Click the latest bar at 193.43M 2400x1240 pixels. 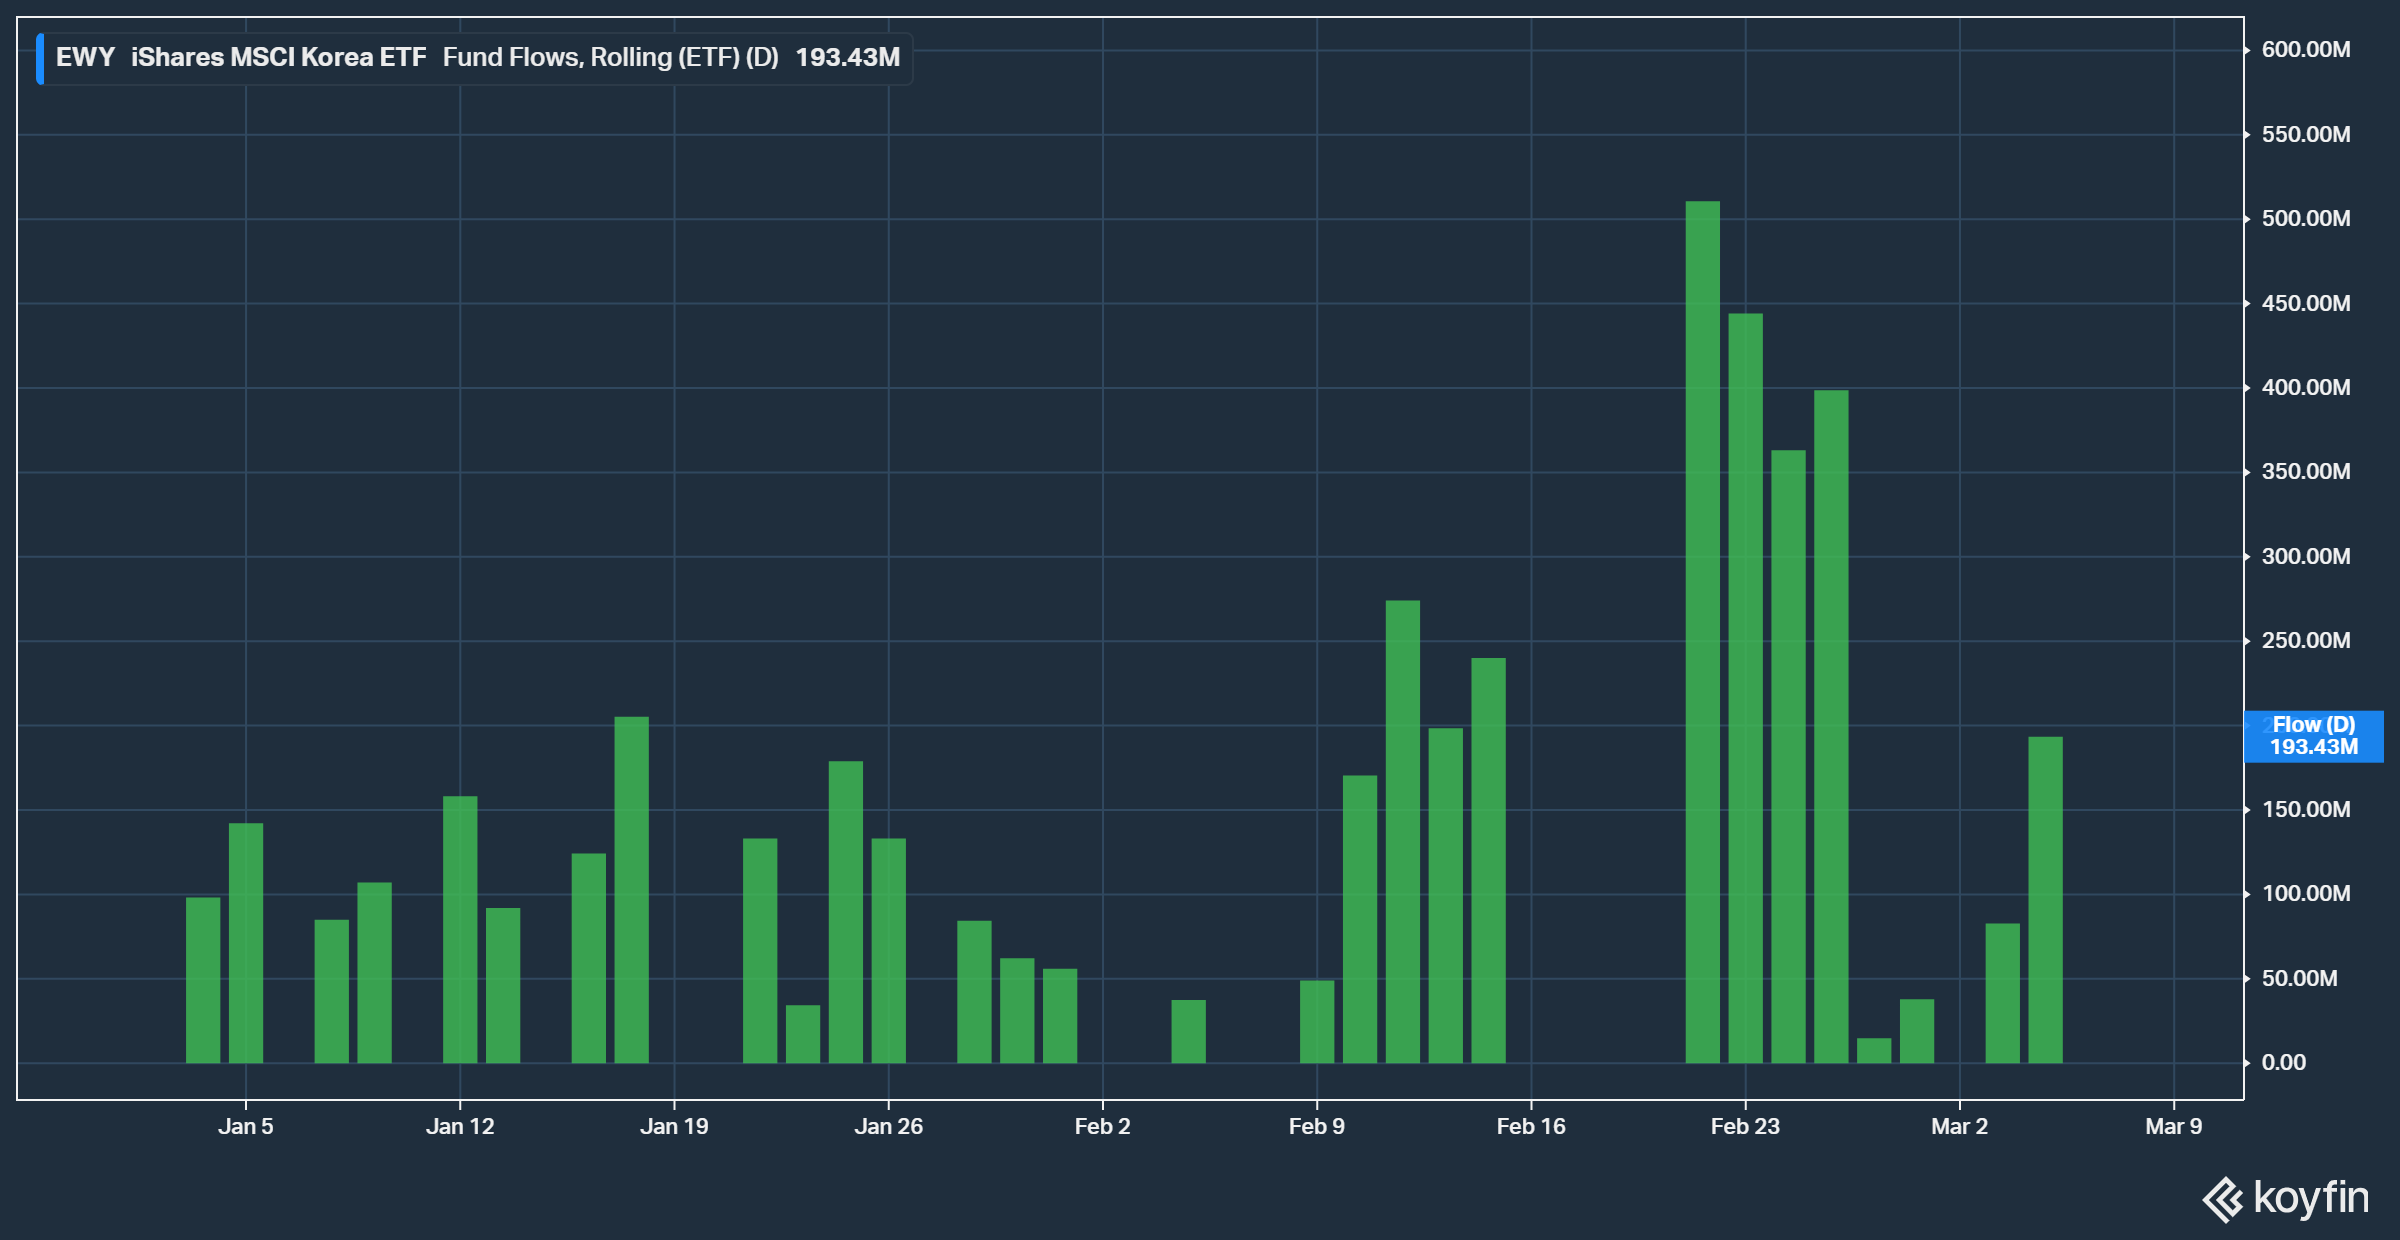[2045, 900]
